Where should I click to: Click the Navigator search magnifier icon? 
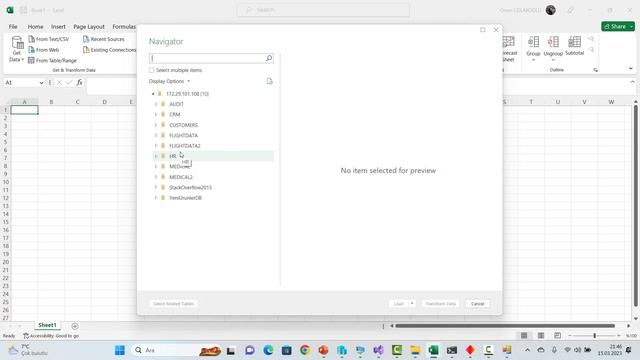pos(269,58)
